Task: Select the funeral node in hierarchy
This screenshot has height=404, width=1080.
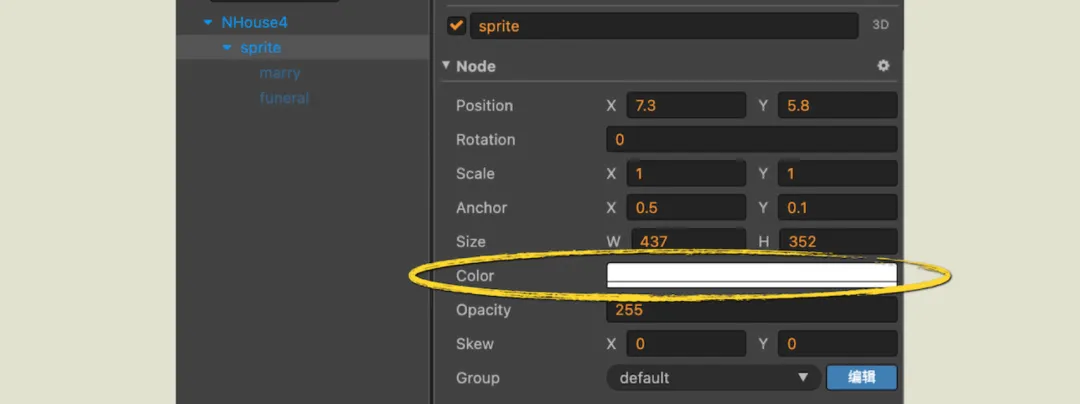Action: coord(284,98)
